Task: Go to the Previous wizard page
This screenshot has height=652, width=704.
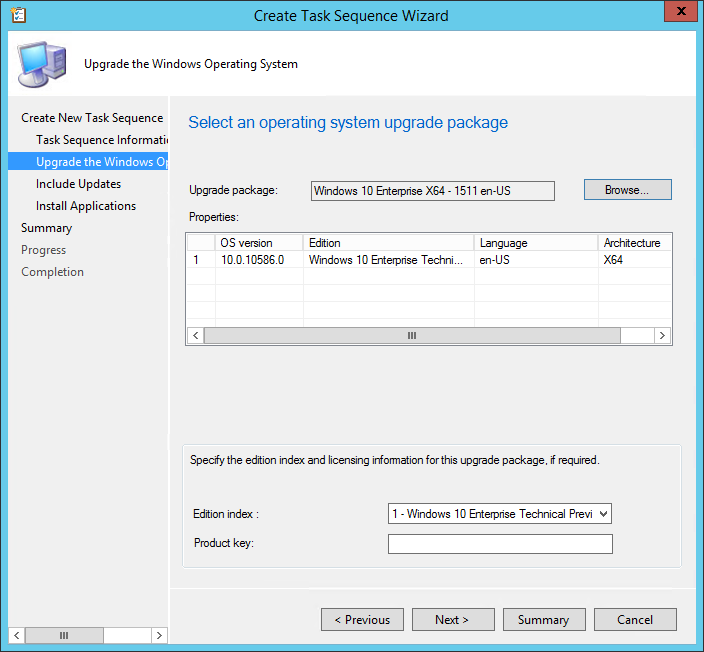Action: (x=362, y=620)
